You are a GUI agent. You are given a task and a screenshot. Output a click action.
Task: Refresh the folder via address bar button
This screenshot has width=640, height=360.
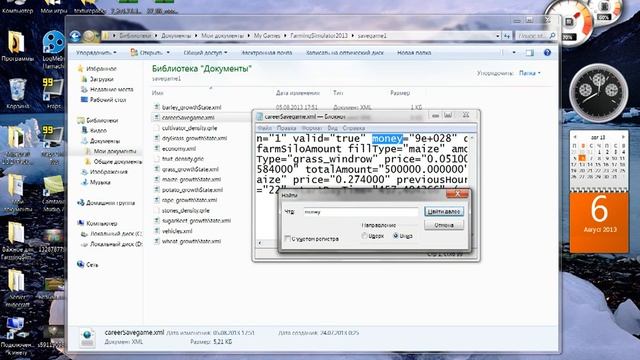tap(507, 36)
